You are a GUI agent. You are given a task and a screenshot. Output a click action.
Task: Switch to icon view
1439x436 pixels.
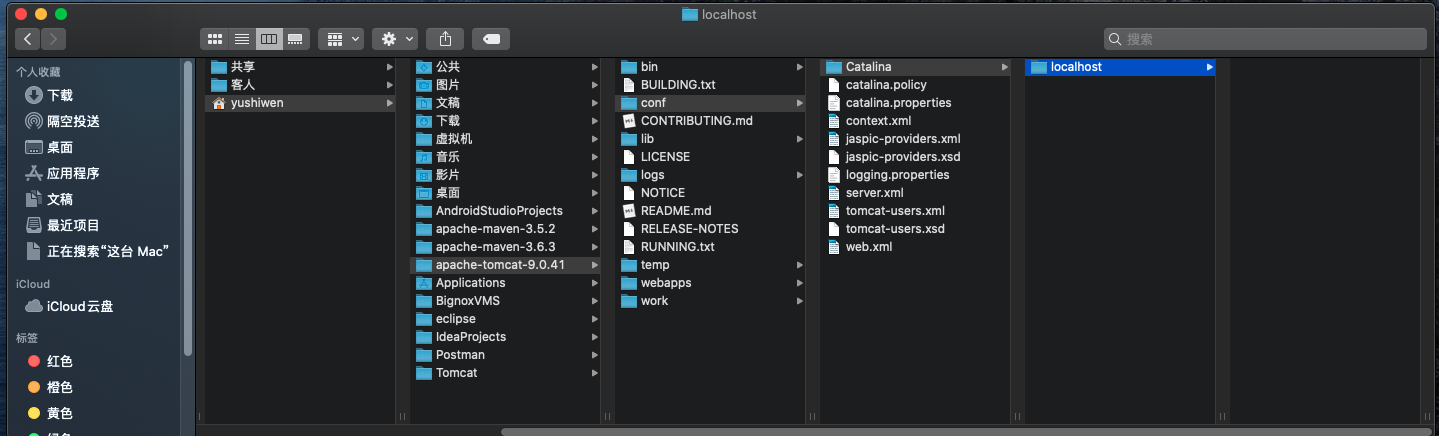pos(214,39)
